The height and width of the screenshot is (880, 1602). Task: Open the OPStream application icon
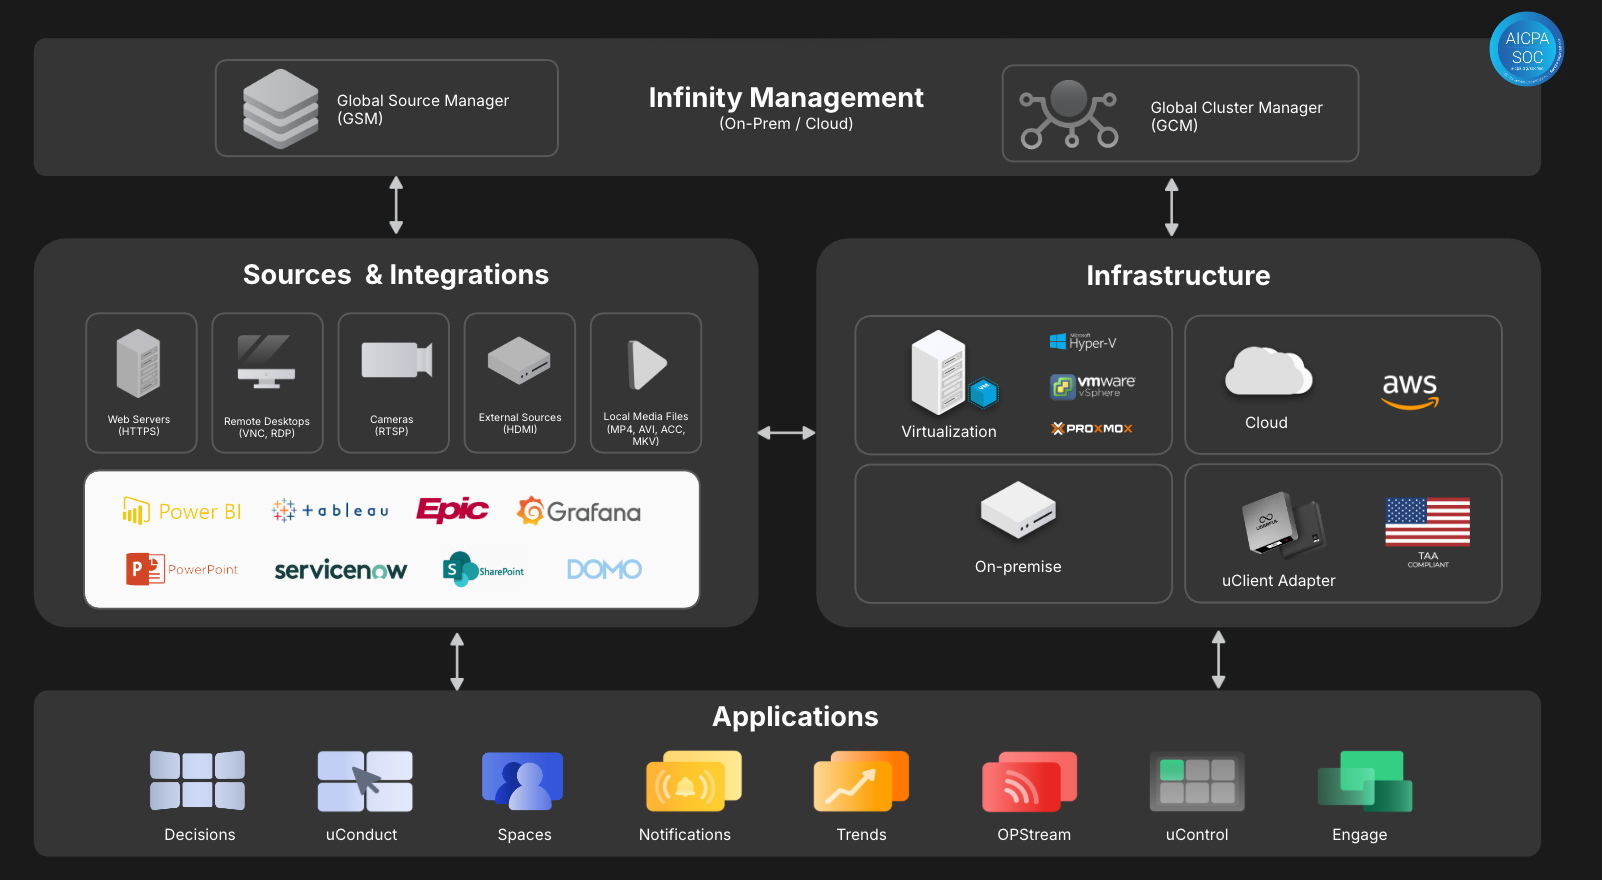tap(1029, 781)
